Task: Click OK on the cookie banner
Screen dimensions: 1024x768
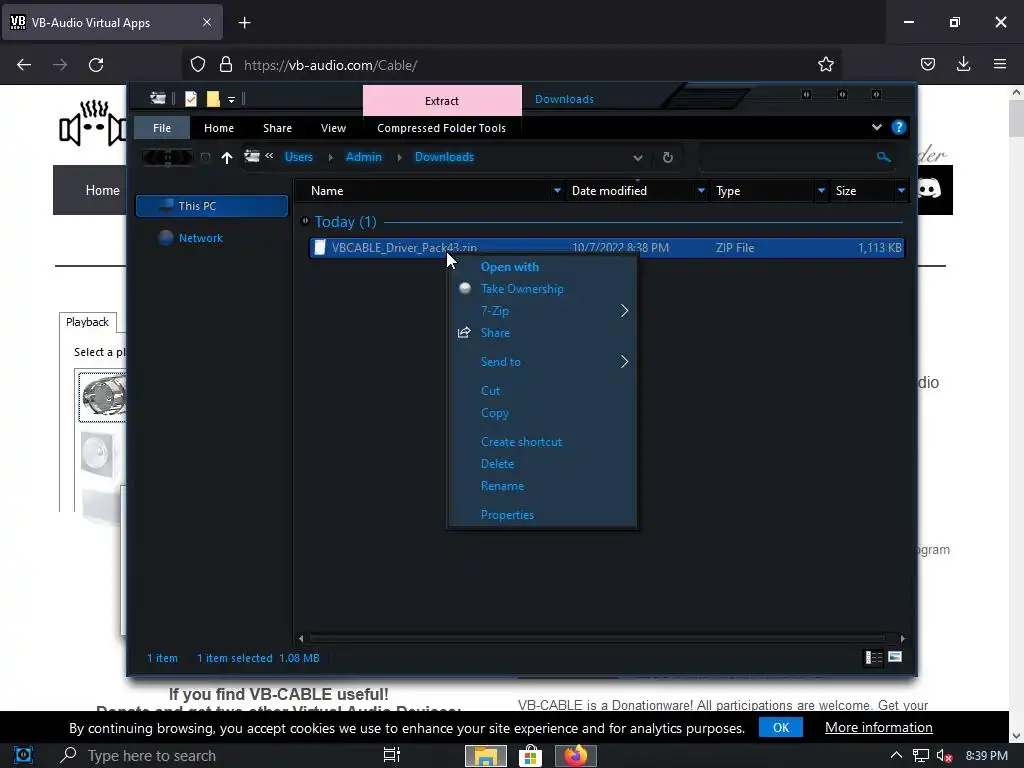Action: click(780, 728)
